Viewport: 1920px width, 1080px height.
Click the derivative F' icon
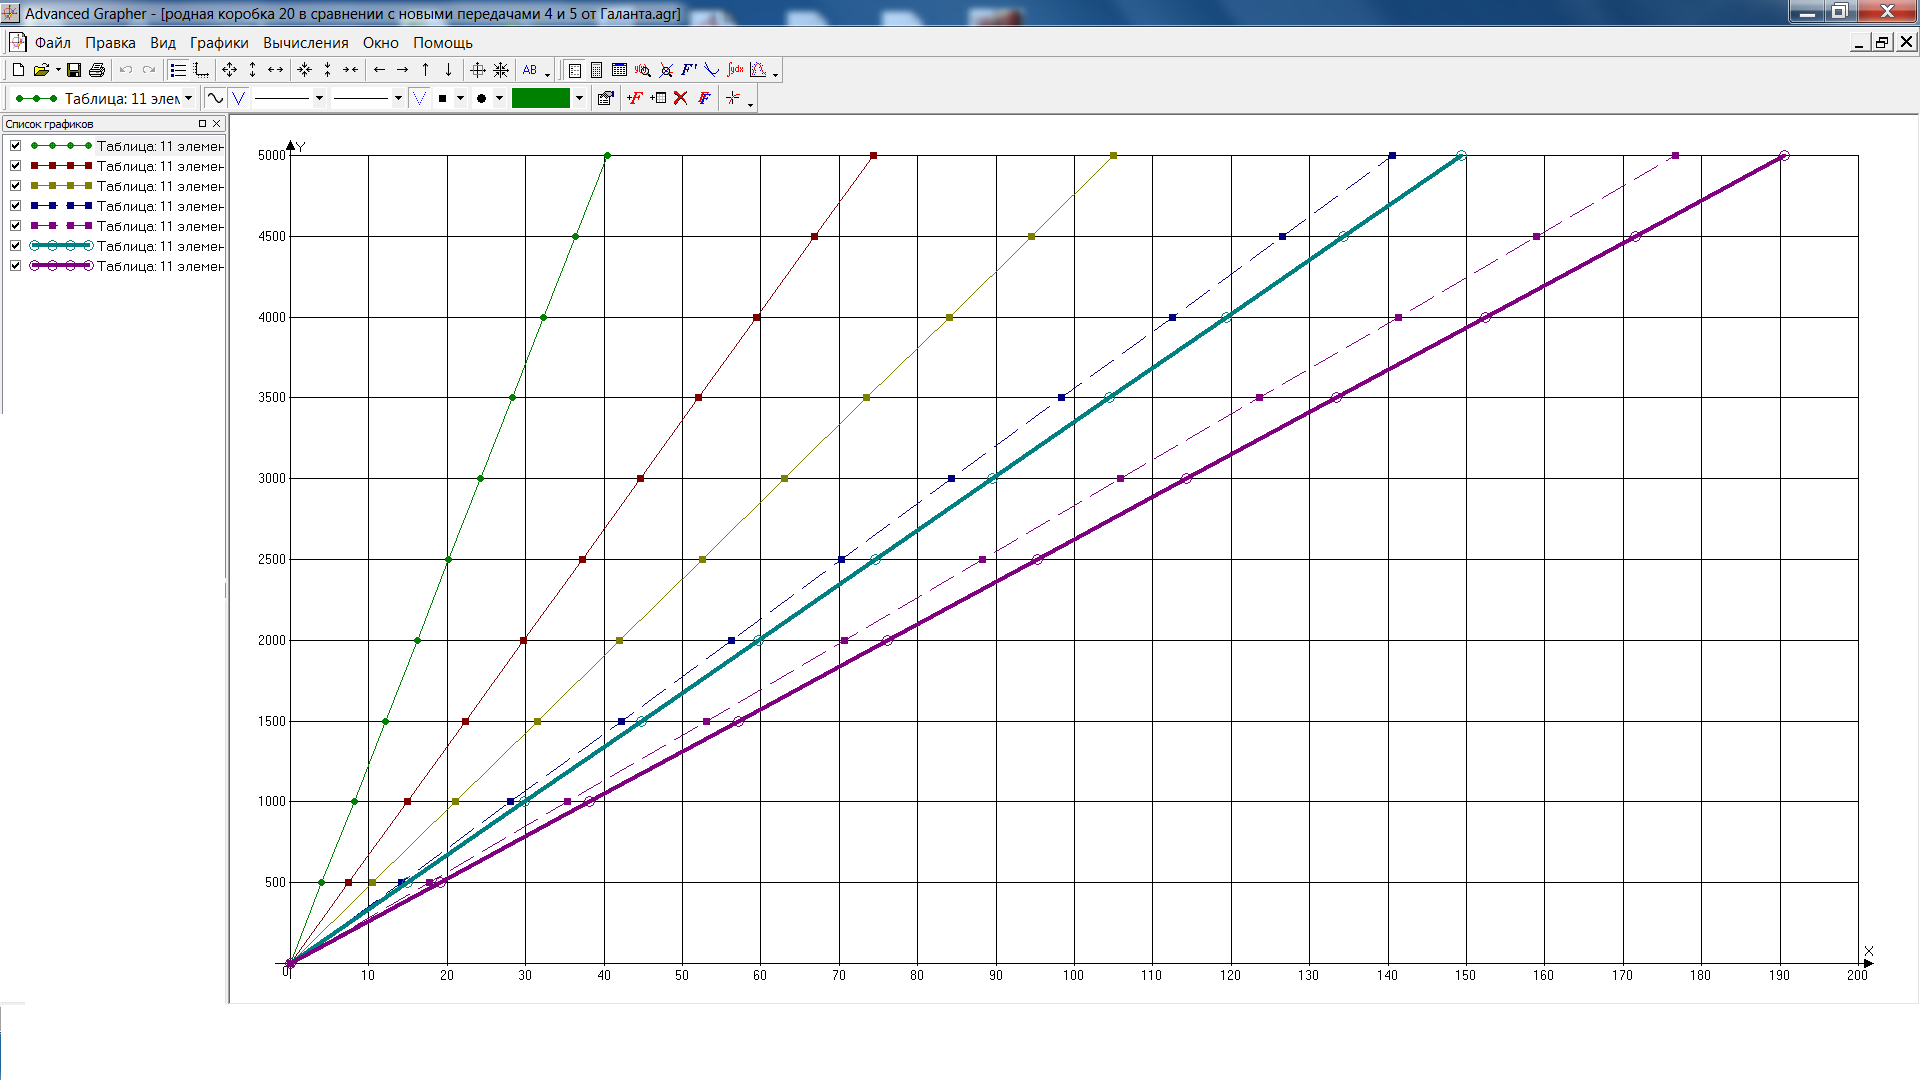(x=689, y=70)
